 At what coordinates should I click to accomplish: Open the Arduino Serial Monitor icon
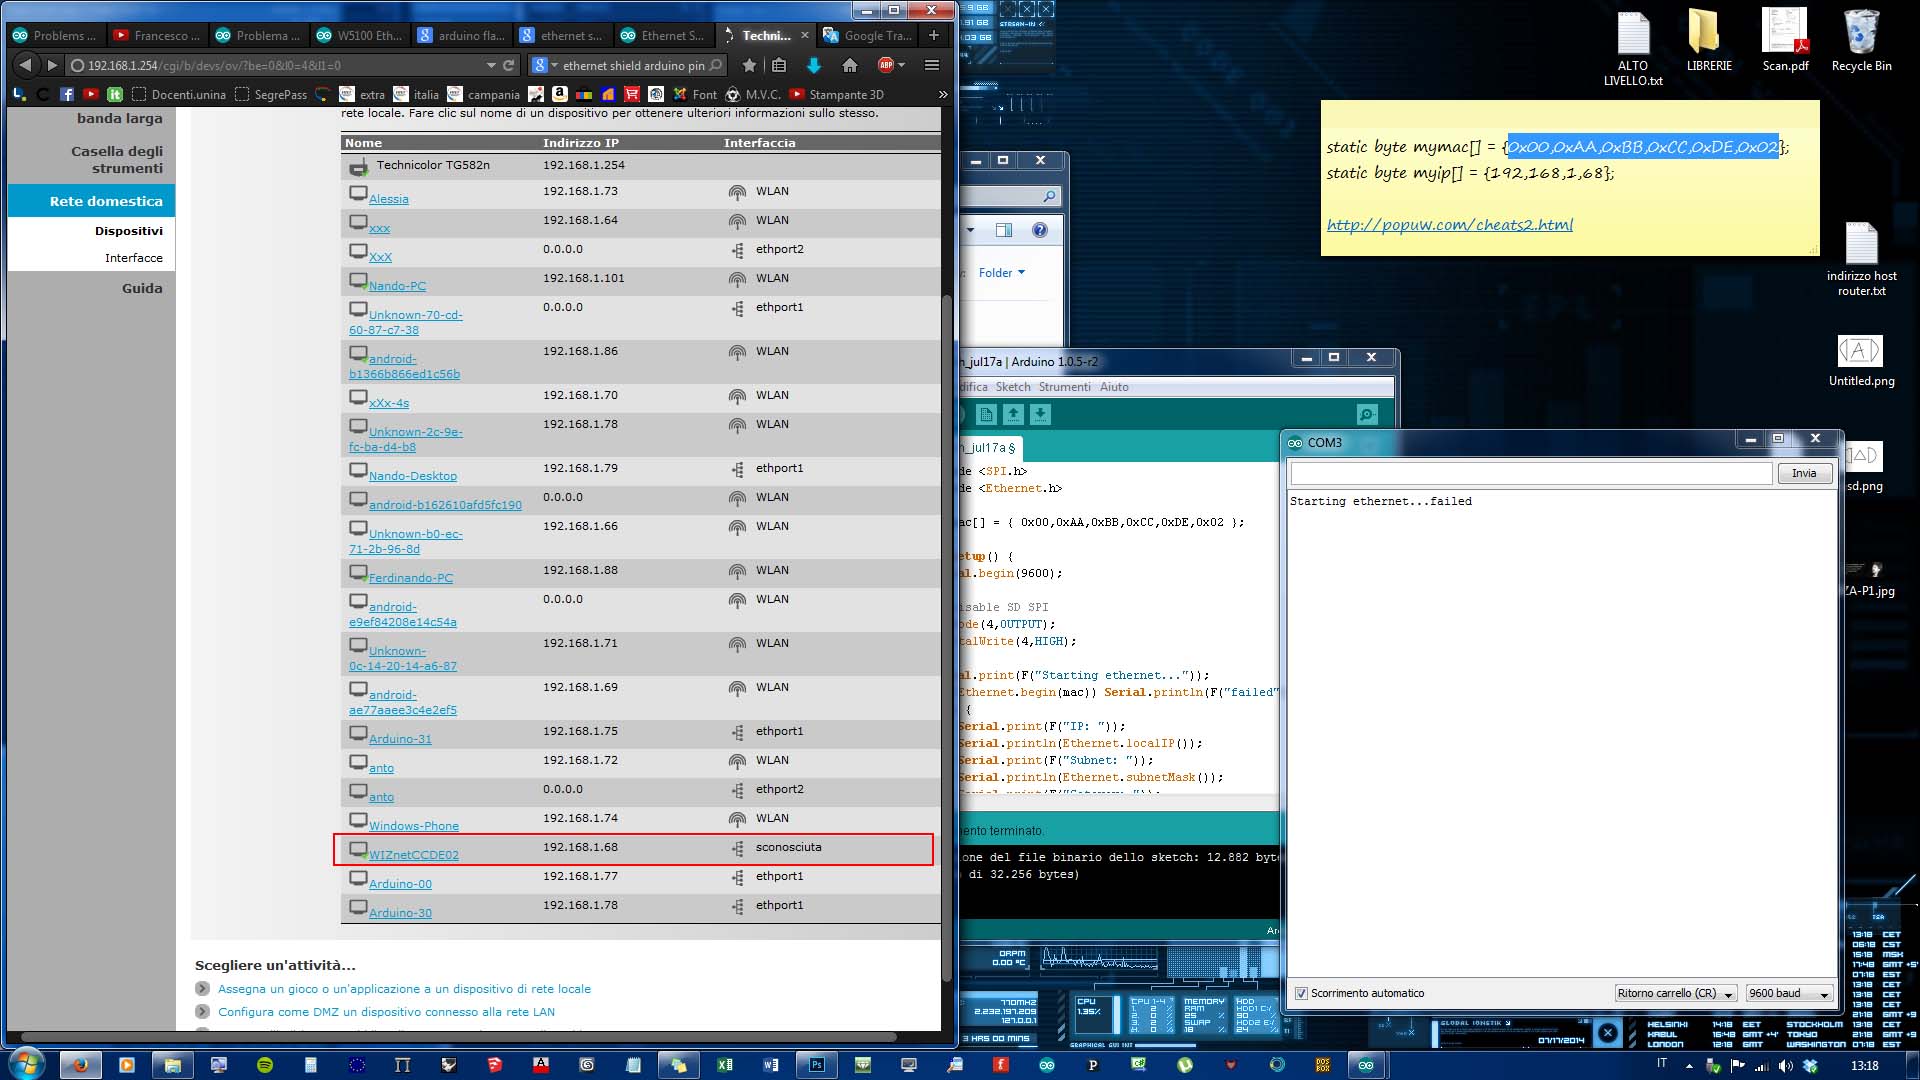[x=1366, y=414]
